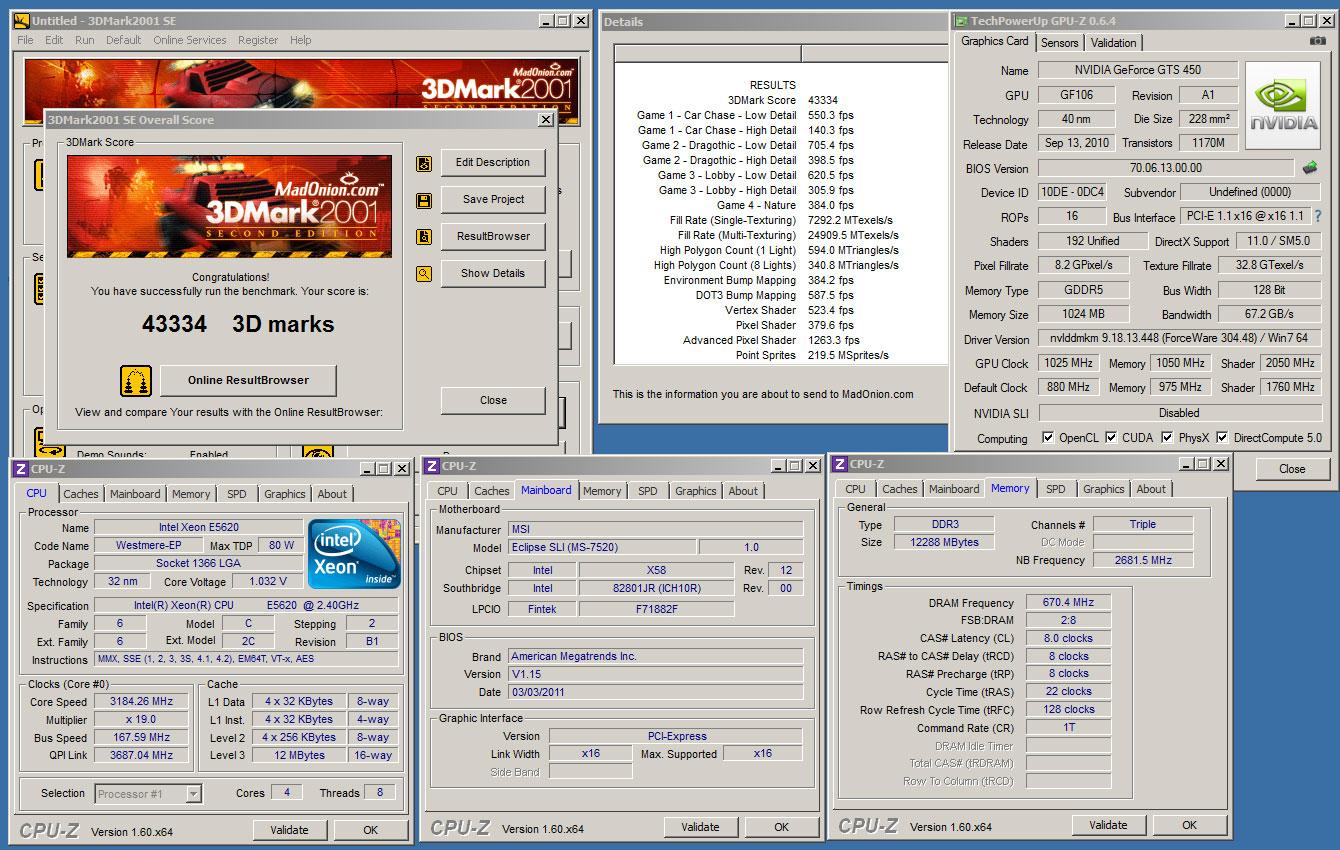
Task: Click the 3DMark2001 title bar icon
Action: click(22, 21)
